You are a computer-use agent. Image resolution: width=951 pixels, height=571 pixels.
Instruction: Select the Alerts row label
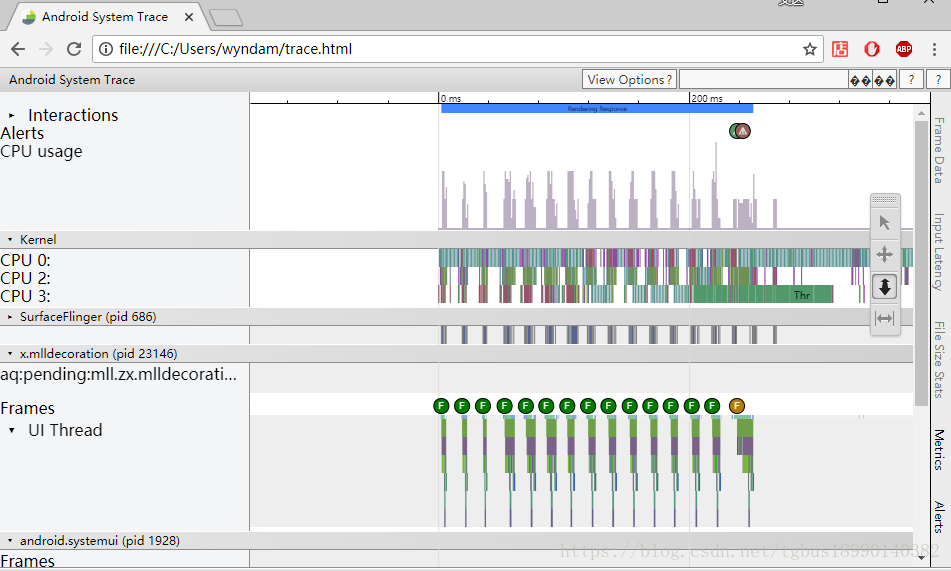coord(22,133)
